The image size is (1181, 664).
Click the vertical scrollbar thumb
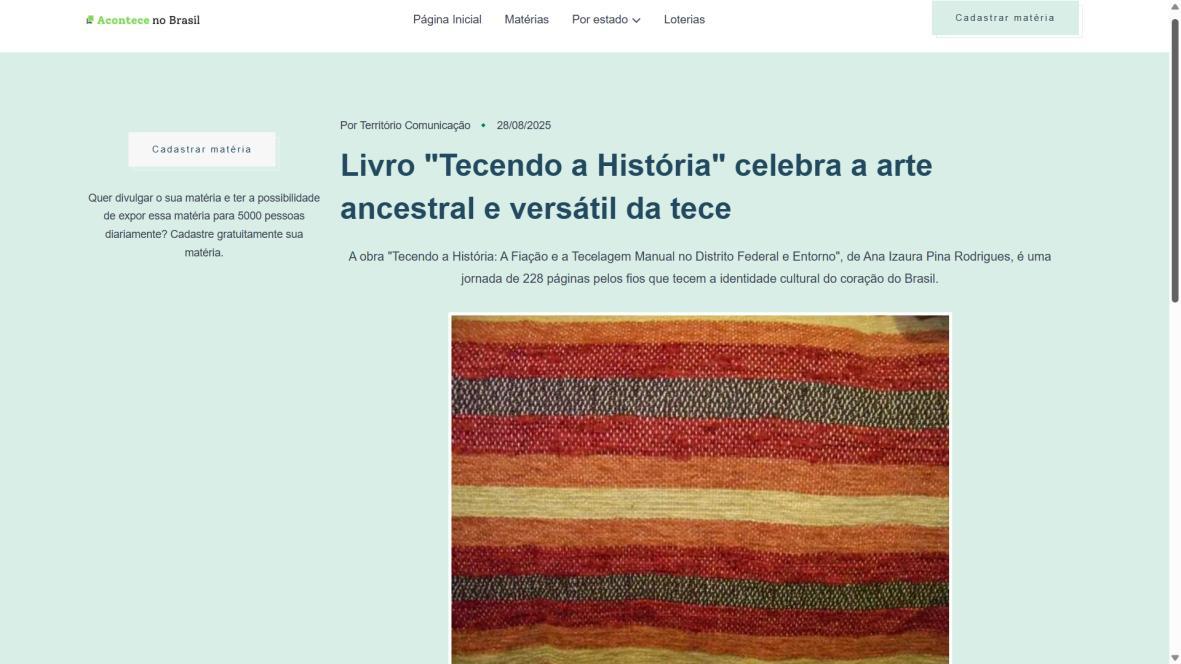click(1174, 160)
